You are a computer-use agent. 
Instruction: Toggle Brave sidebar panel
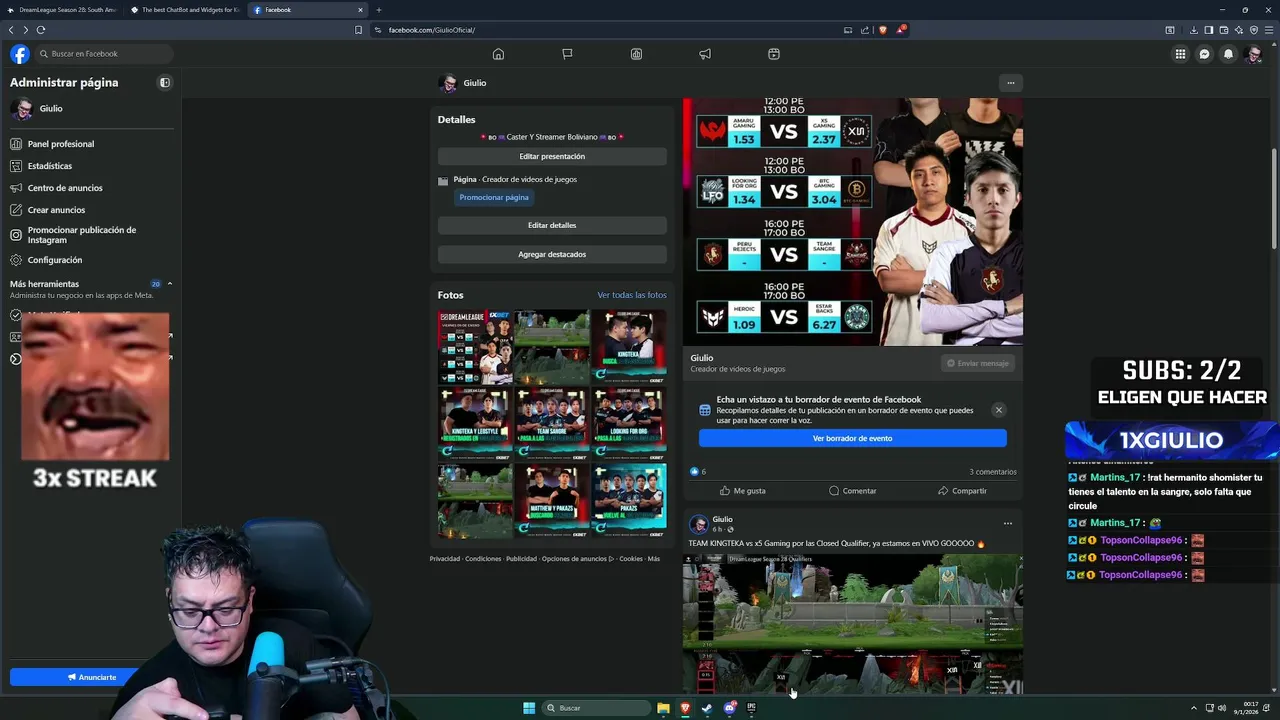click(x=1209, y=30)
